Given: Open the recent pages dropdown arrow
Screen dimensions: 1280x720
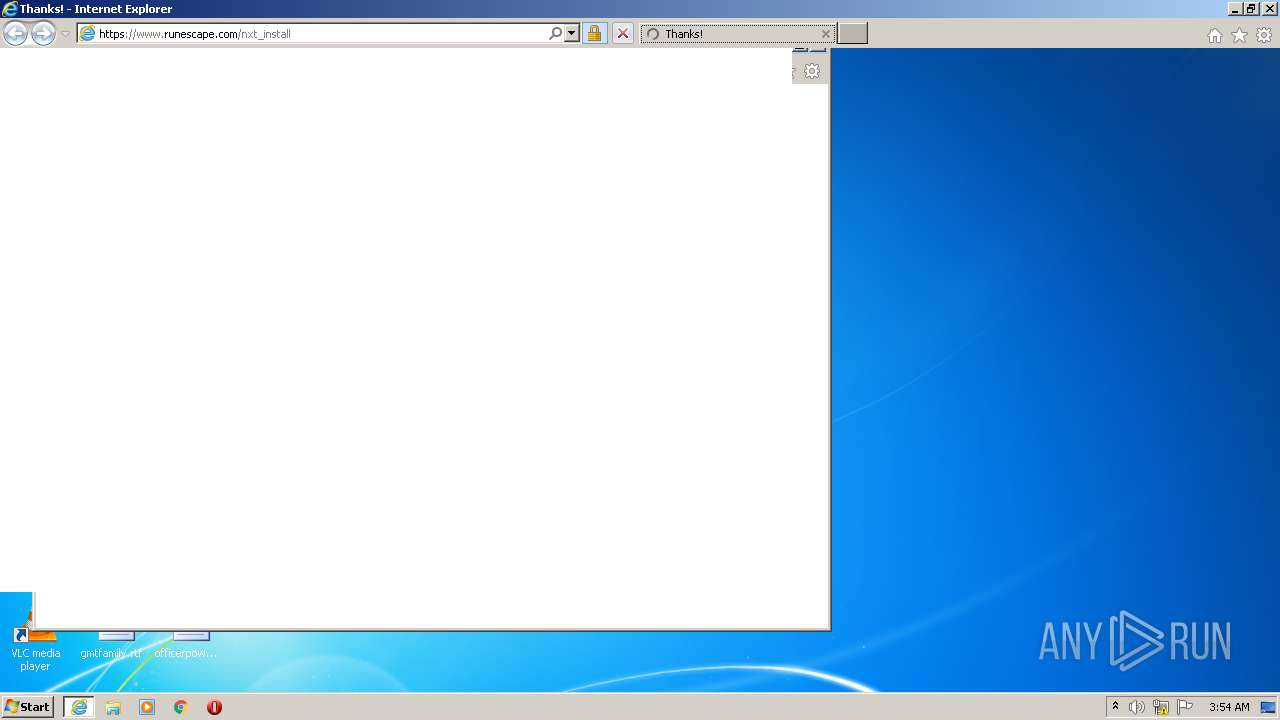Looking at the screenshot, I should click(65, 34).
